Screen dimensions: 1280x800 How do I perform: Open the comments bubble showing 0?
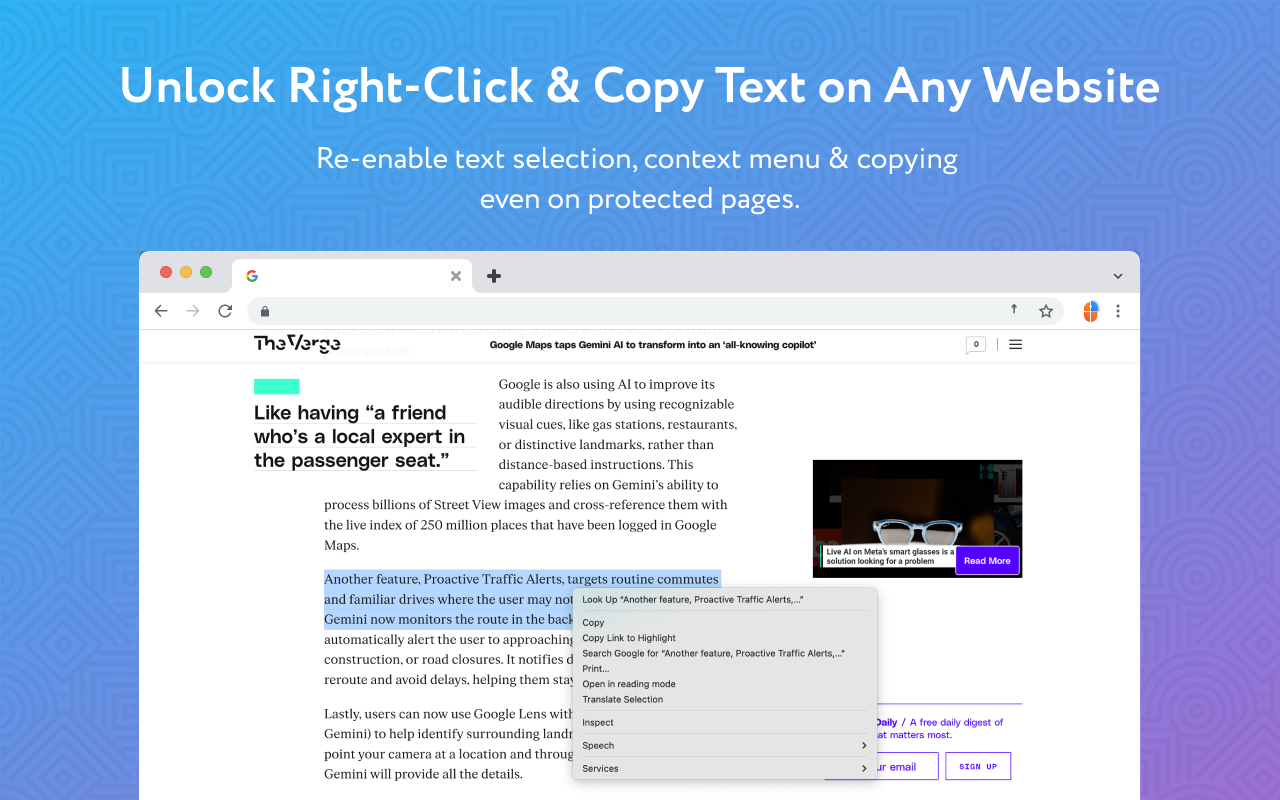click(x=976, y=345)
